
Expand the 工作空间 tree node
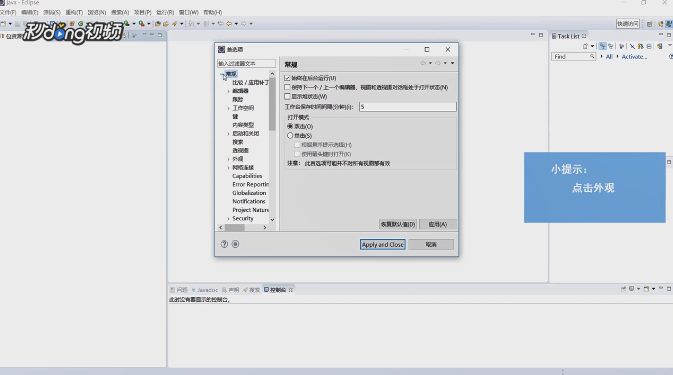click(228, 108)
